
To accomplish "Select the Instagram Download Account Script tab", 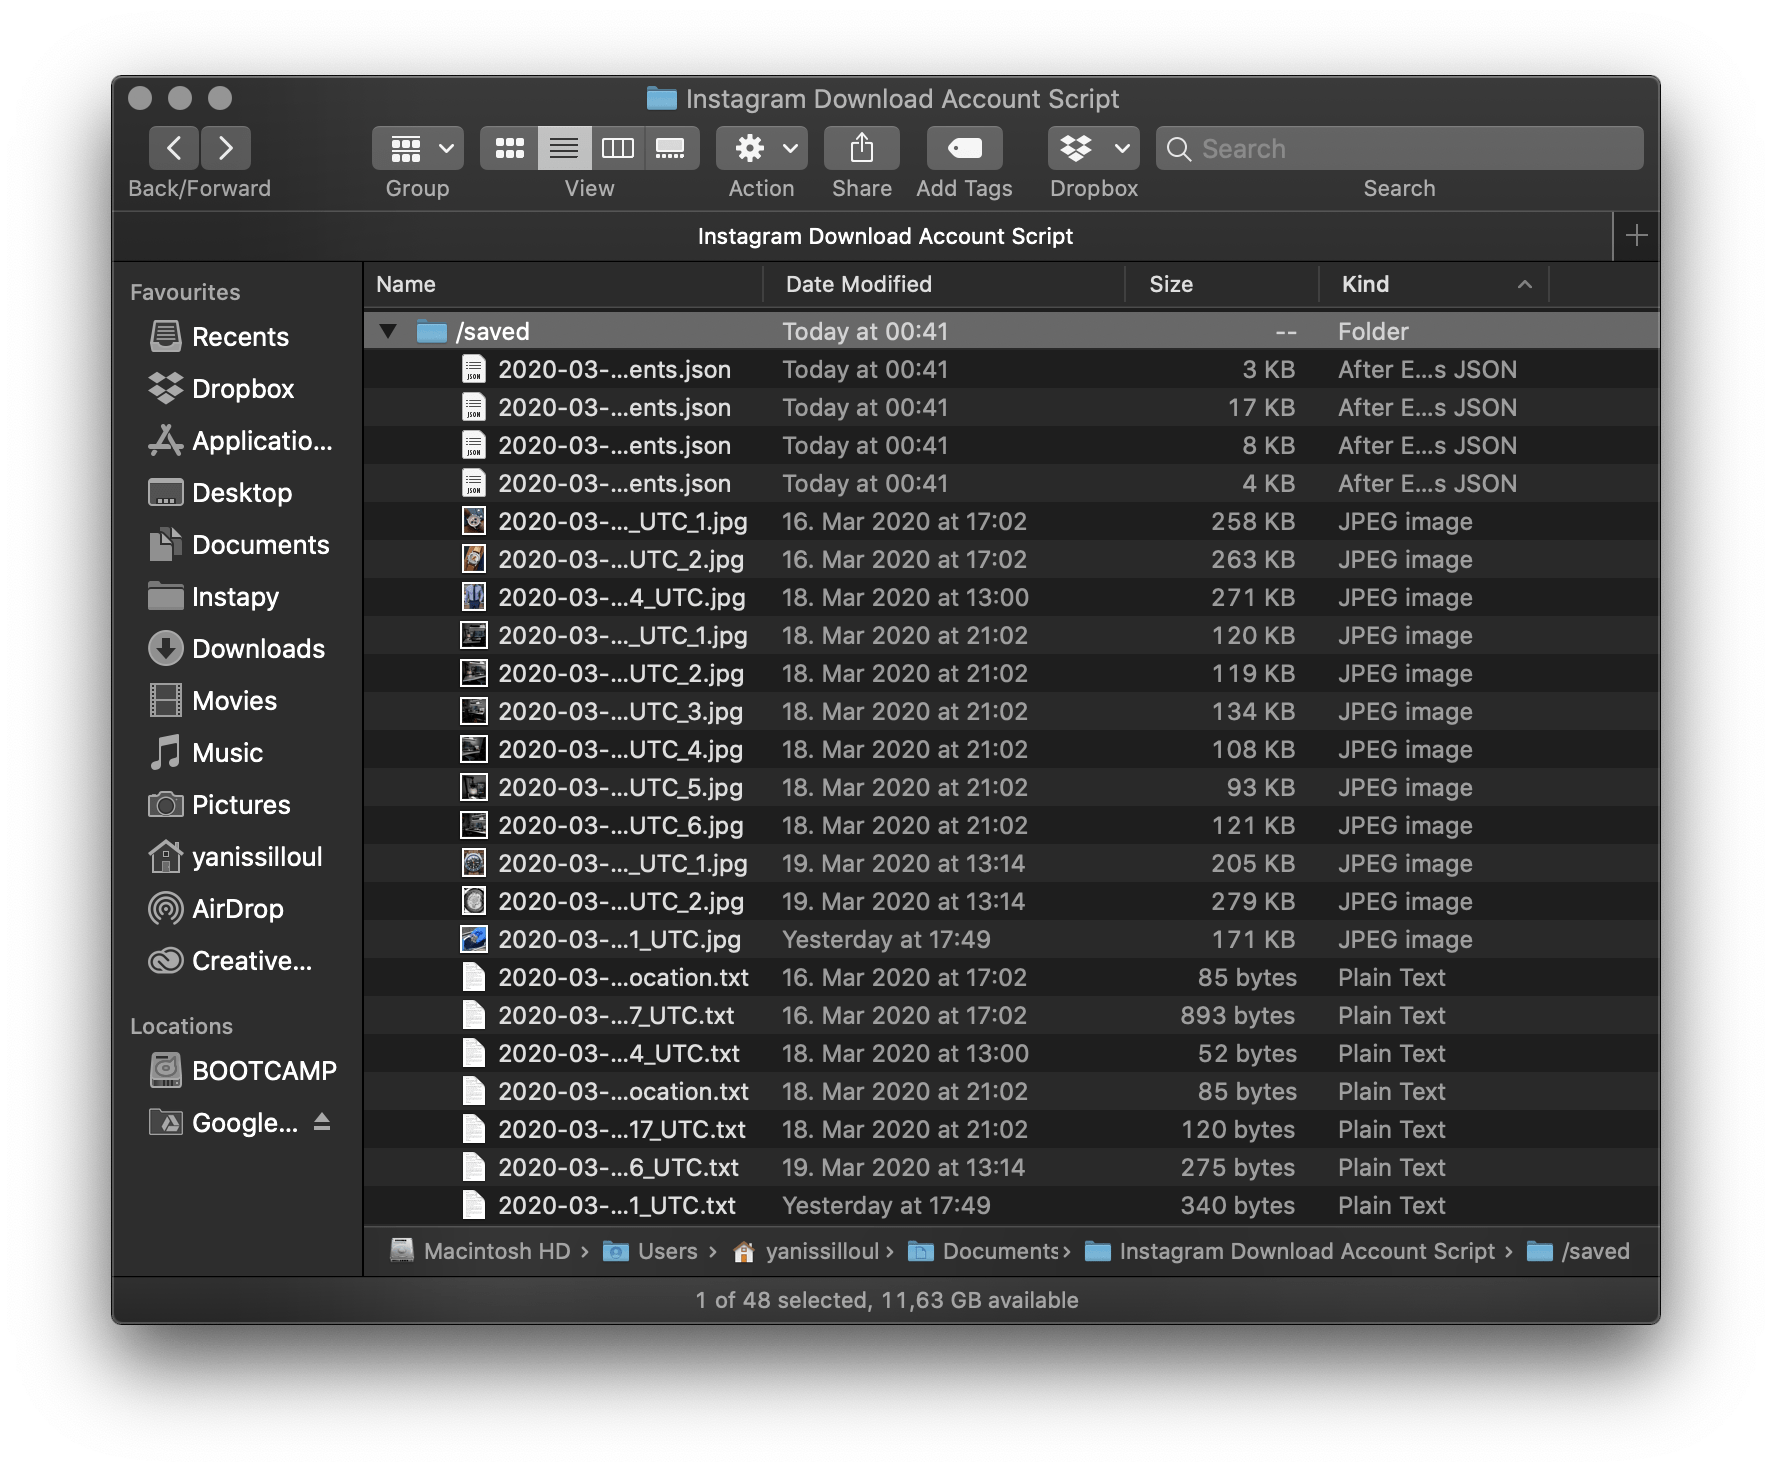I will tap(885, 236).
